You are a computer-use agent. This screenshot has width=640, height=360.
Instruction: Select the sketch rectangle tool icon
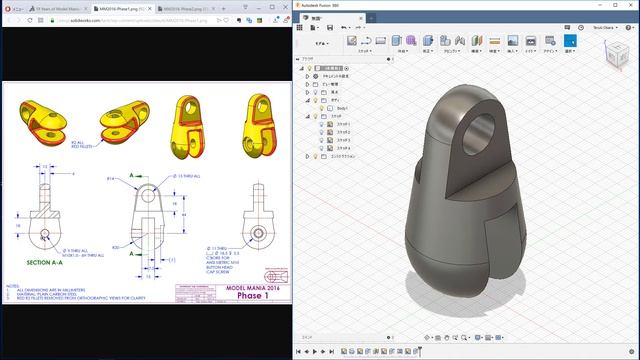[x=380, y=40]
